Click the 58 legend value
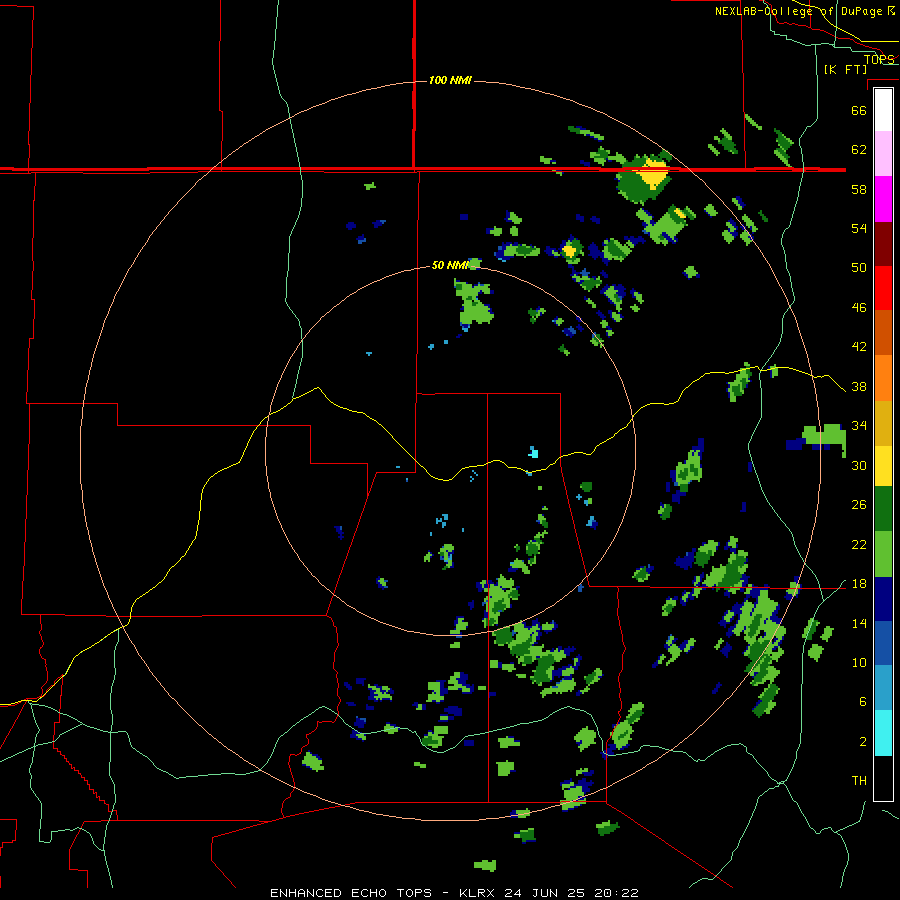 click(859, 189)
